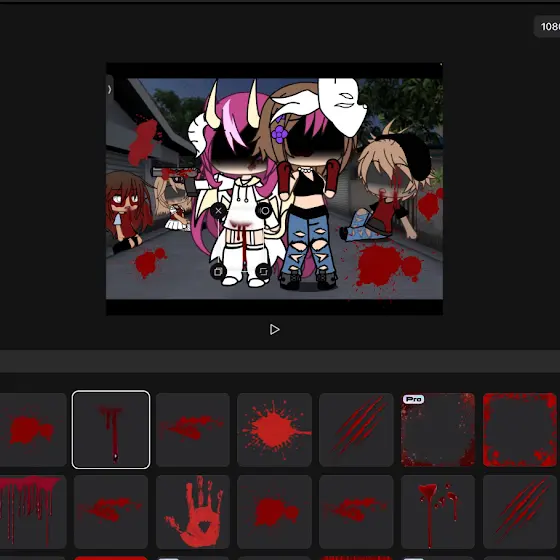
Task: Select the blood smear sticker next to the drip sticker
Action: pos(193,430)
